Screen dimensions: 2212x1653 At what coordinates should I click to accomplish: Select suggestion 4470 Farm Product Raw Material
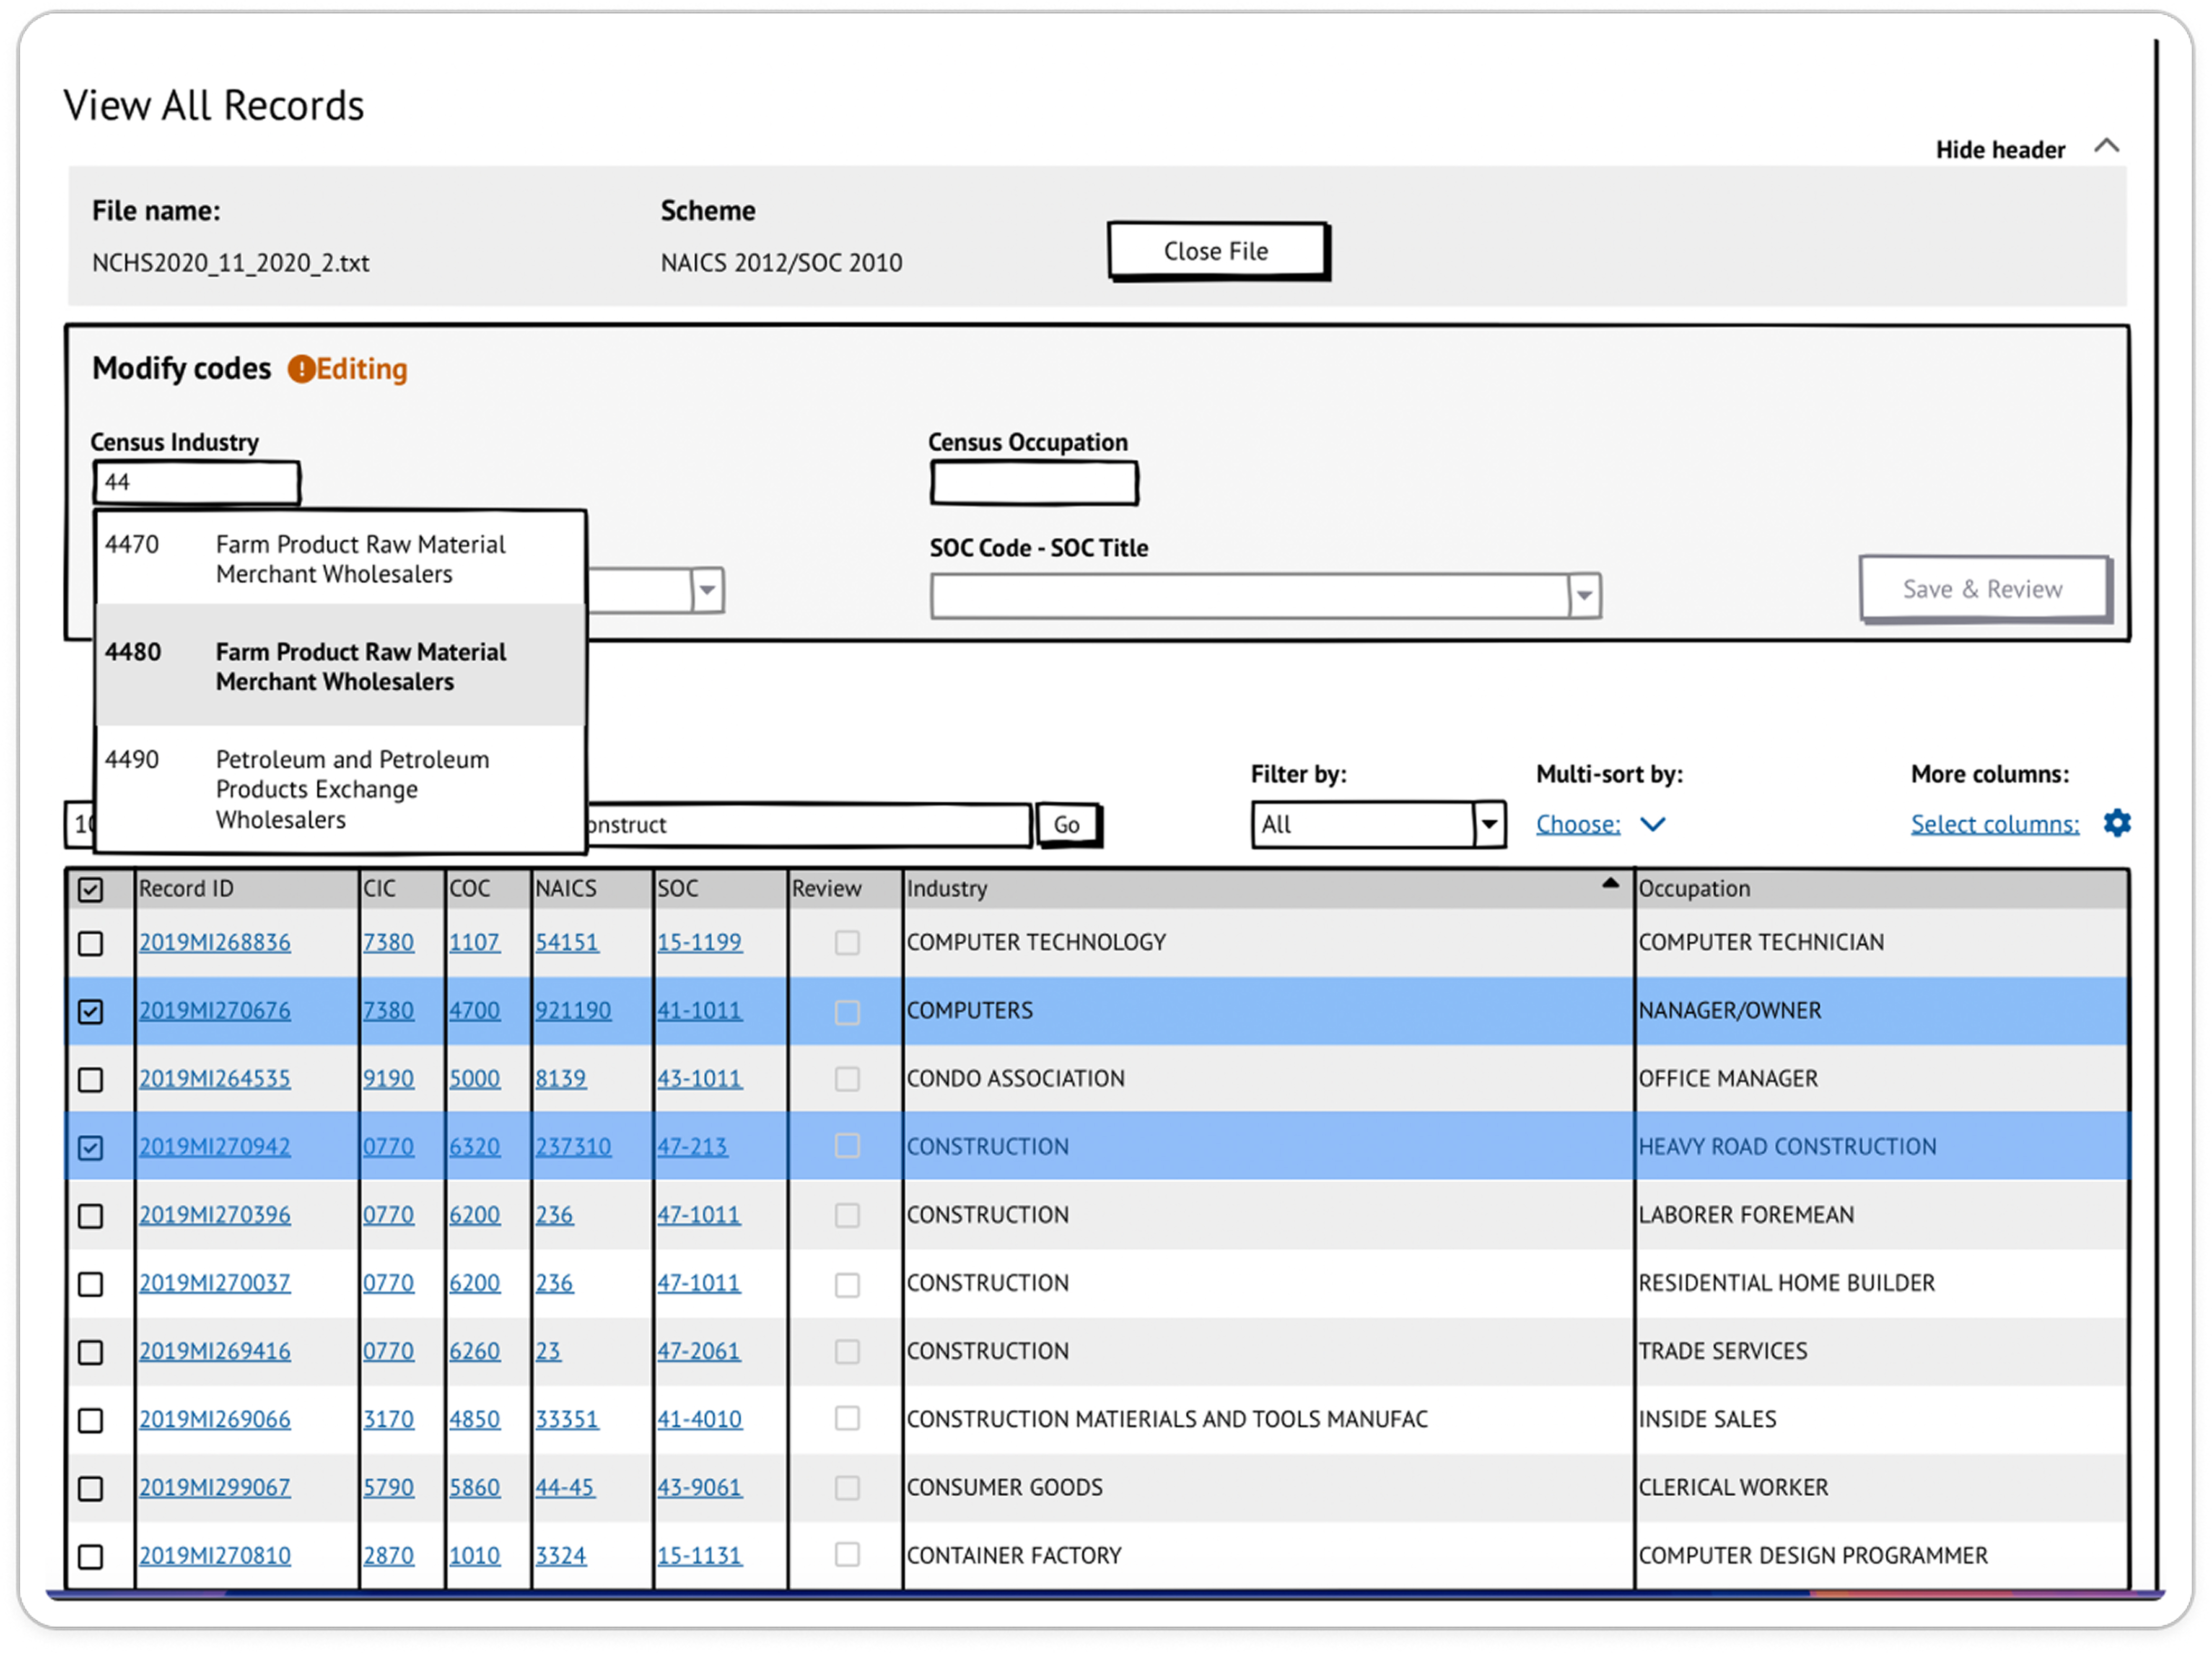click(x=340, y=559)
